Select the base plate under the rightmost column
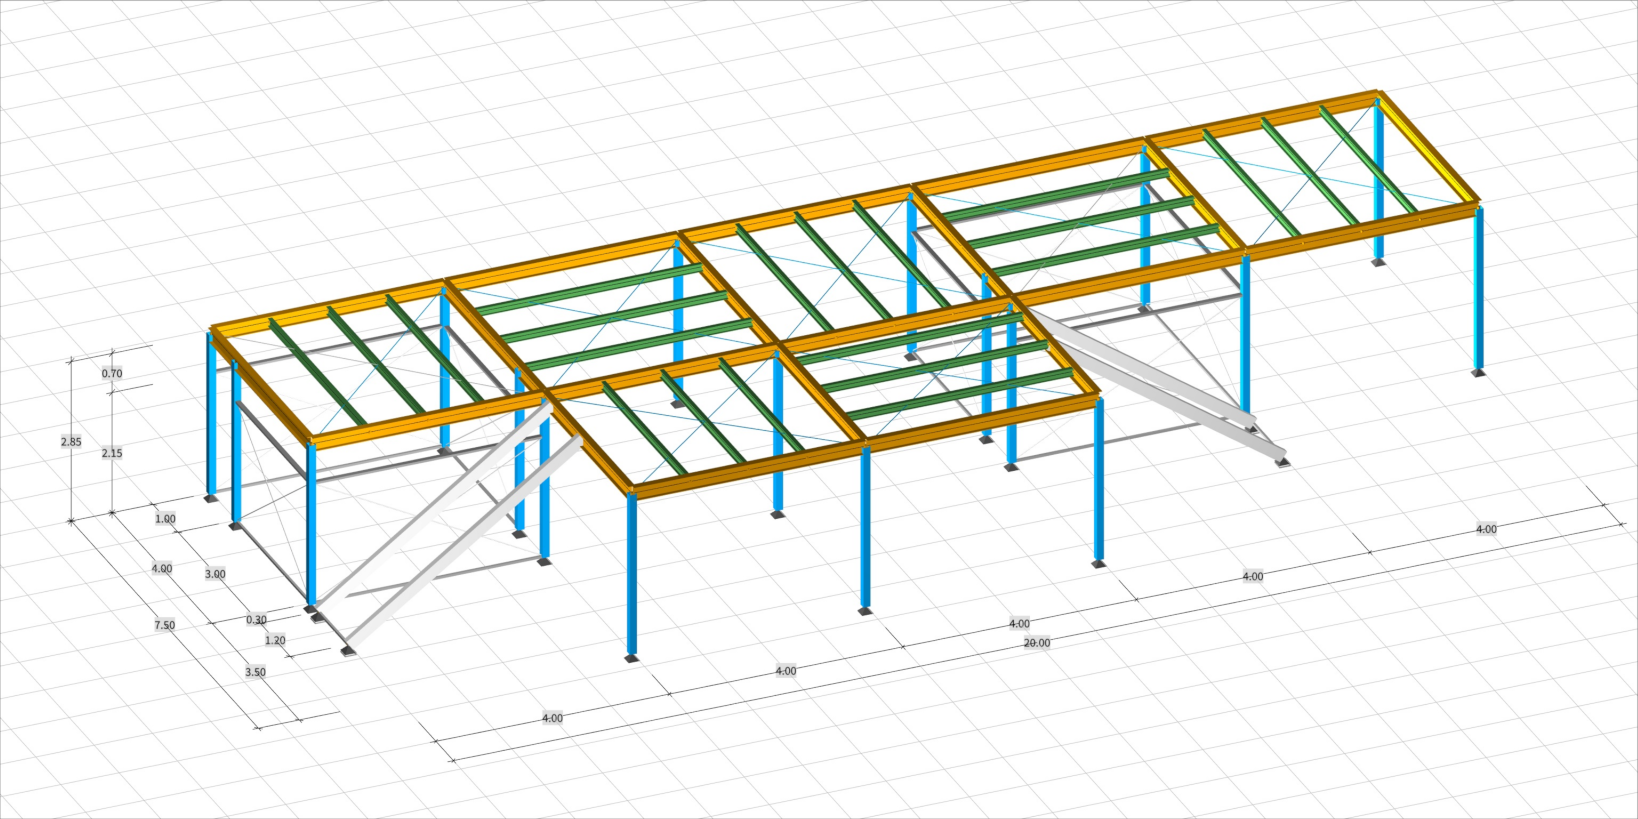1638x819 pixels. click(1478, 373)
